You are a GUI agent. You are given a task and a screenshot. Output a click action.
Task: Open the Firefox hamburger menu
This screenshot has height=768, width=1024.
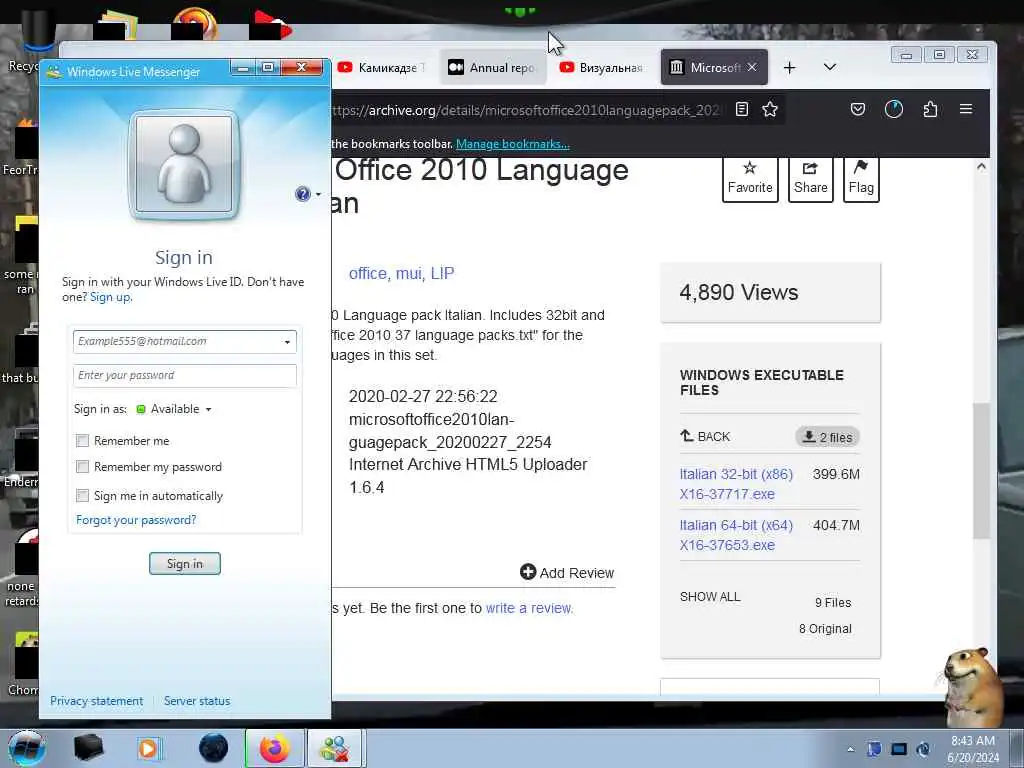[x=966, y=109]
